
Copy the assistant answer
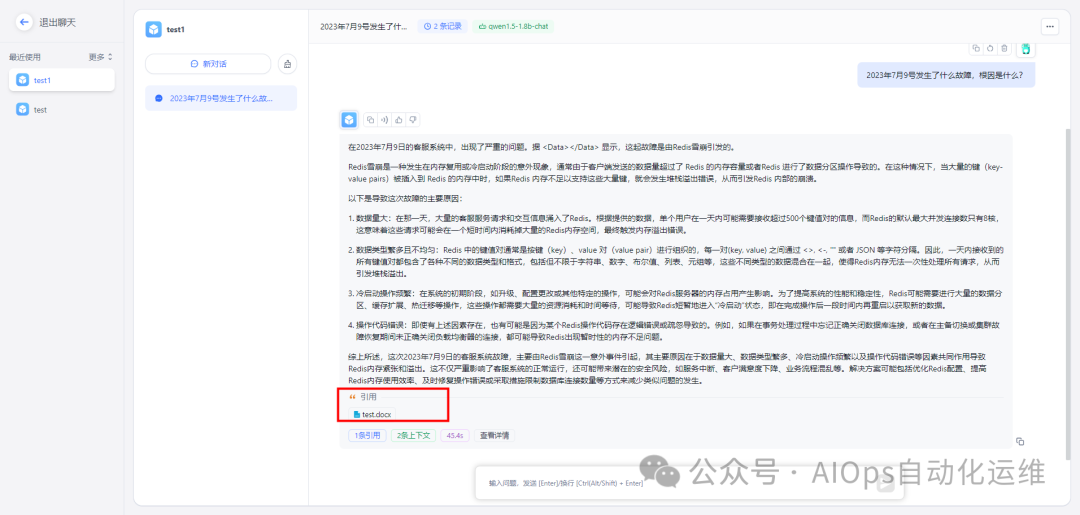pyautogui.click(x=370, y=120)
